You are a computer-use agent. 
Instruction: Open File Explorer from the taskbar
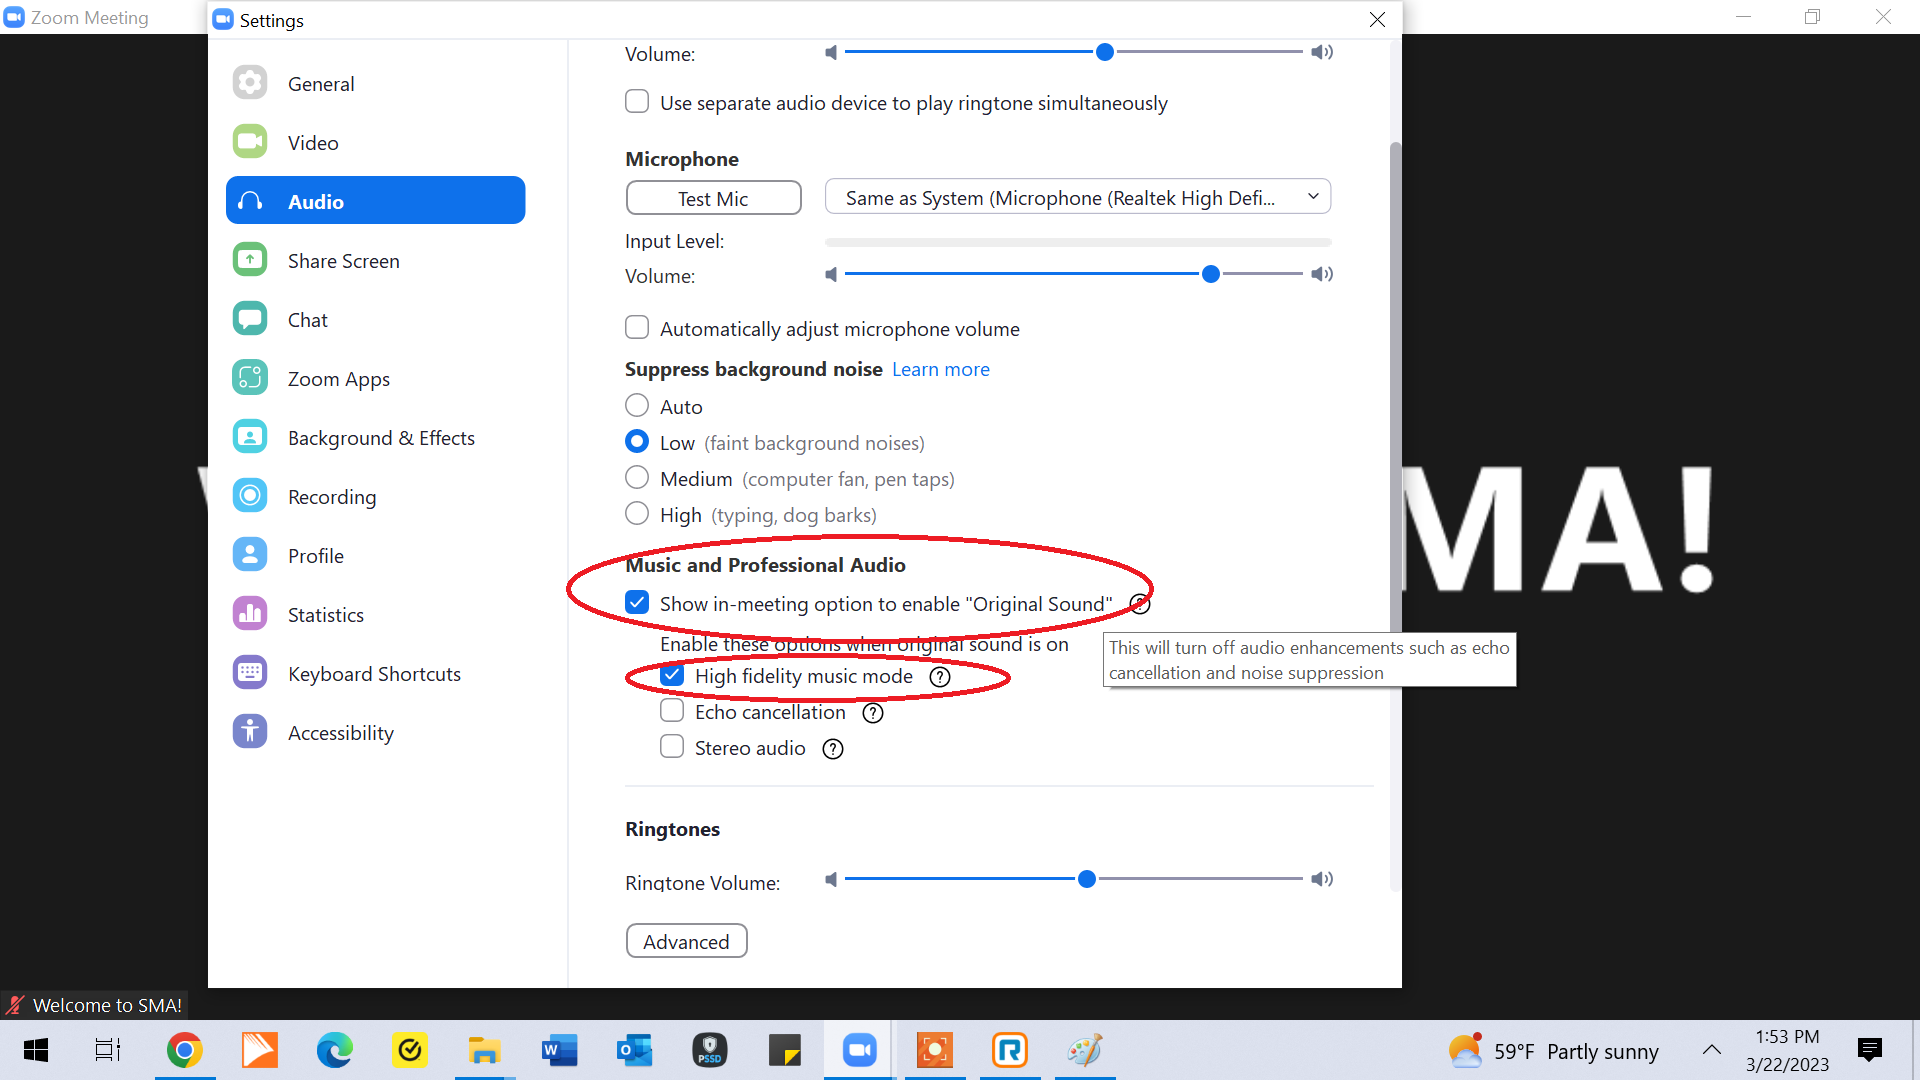[485, 1050]
